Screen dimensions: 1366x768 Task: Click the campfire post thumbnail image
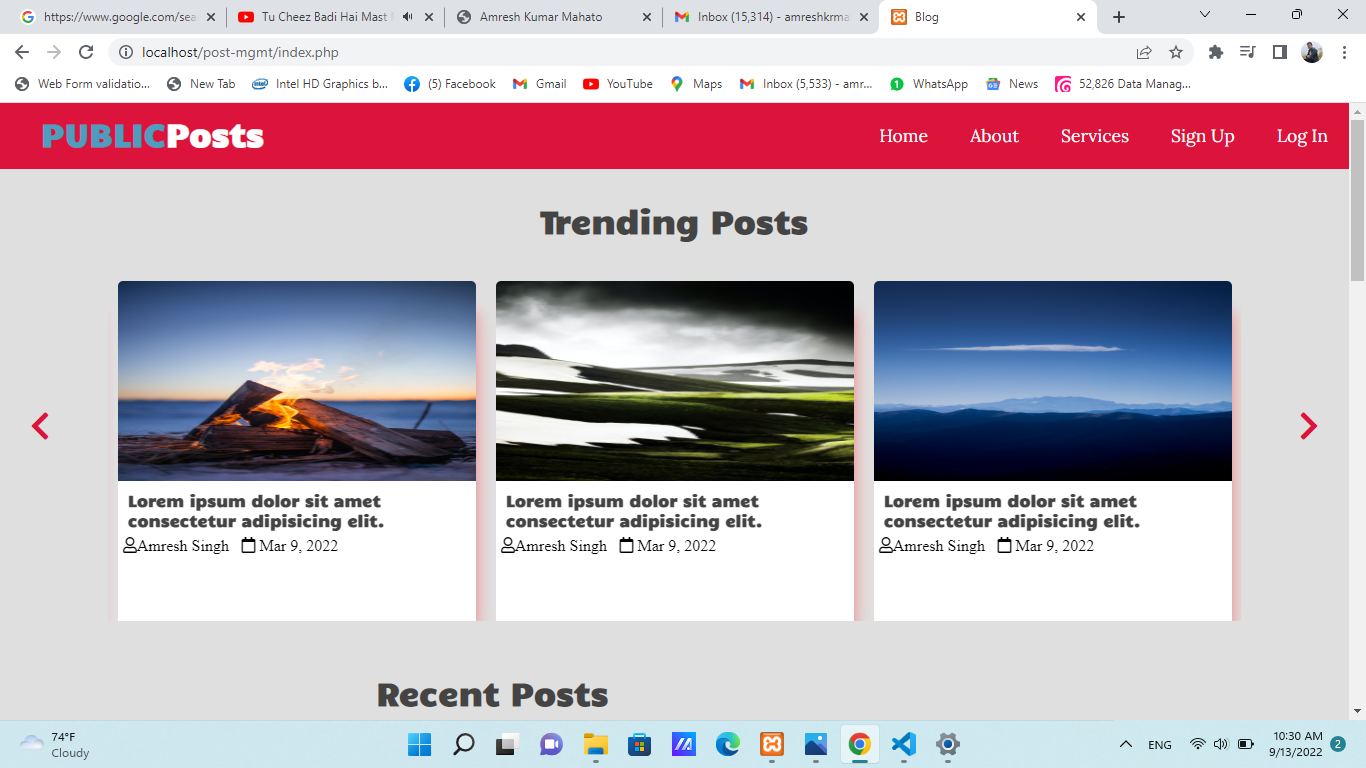(297, 381)
